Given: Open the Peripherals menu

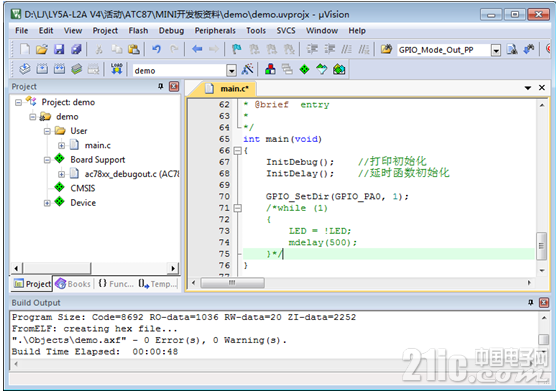Looking at the screenshot, I should coord(215,30).
